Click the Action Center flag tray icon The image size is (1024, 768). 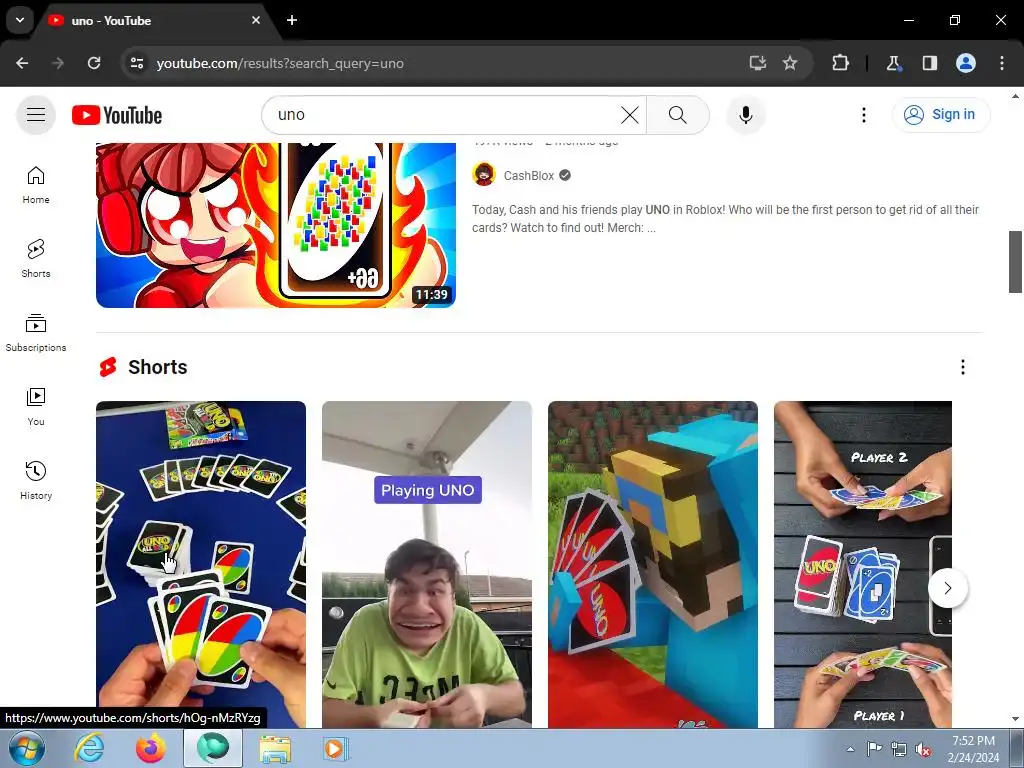874,749
